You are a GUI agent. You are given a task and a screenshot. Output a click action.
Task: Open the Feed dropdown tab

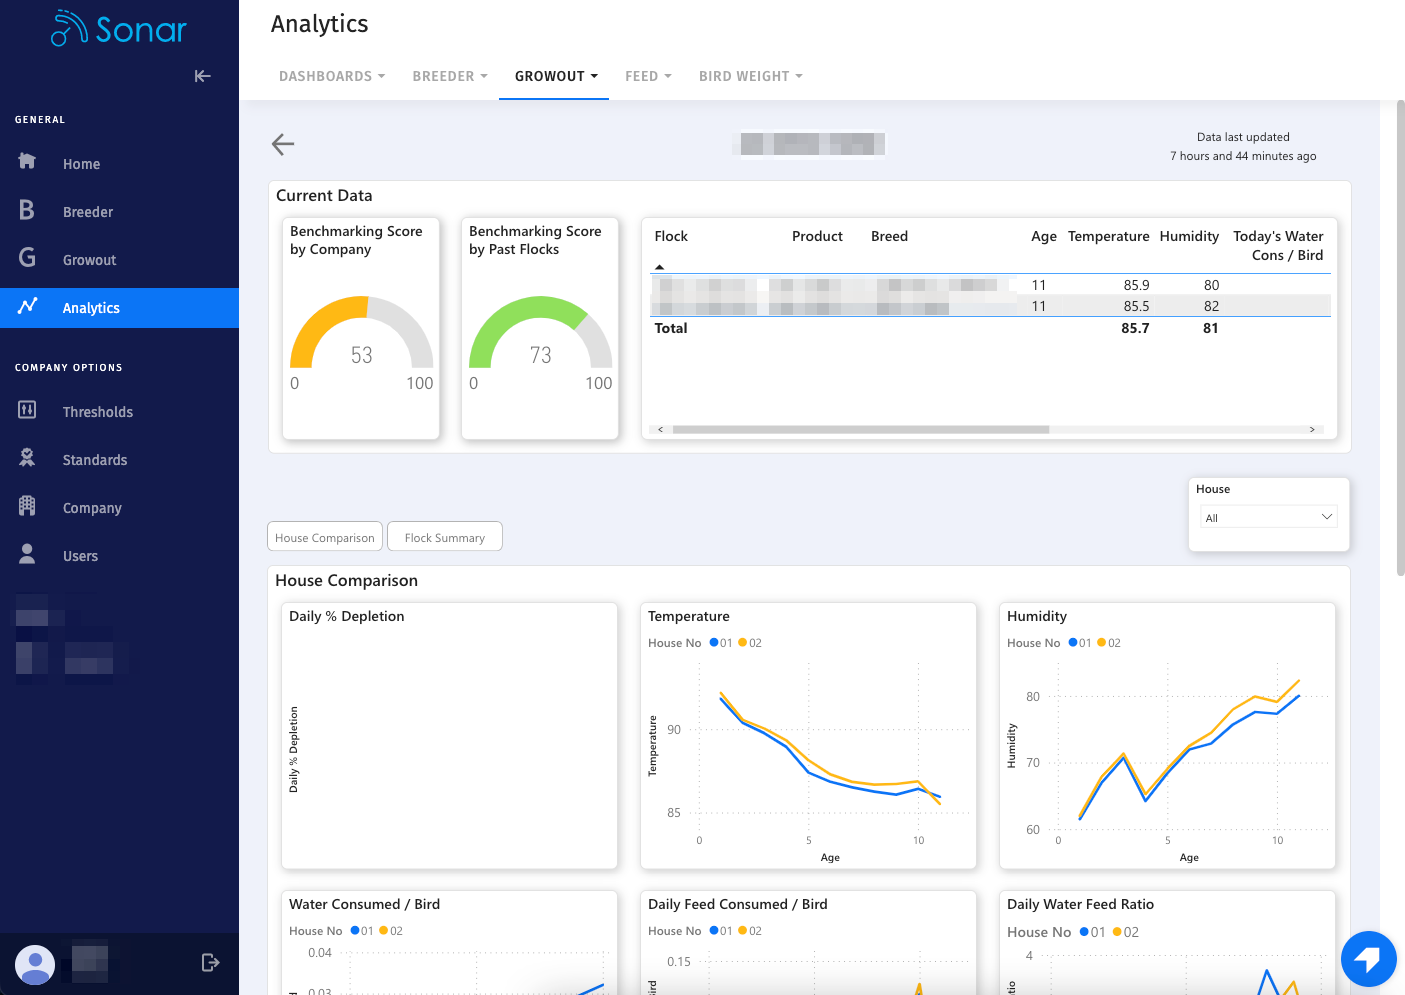point(648,76)
